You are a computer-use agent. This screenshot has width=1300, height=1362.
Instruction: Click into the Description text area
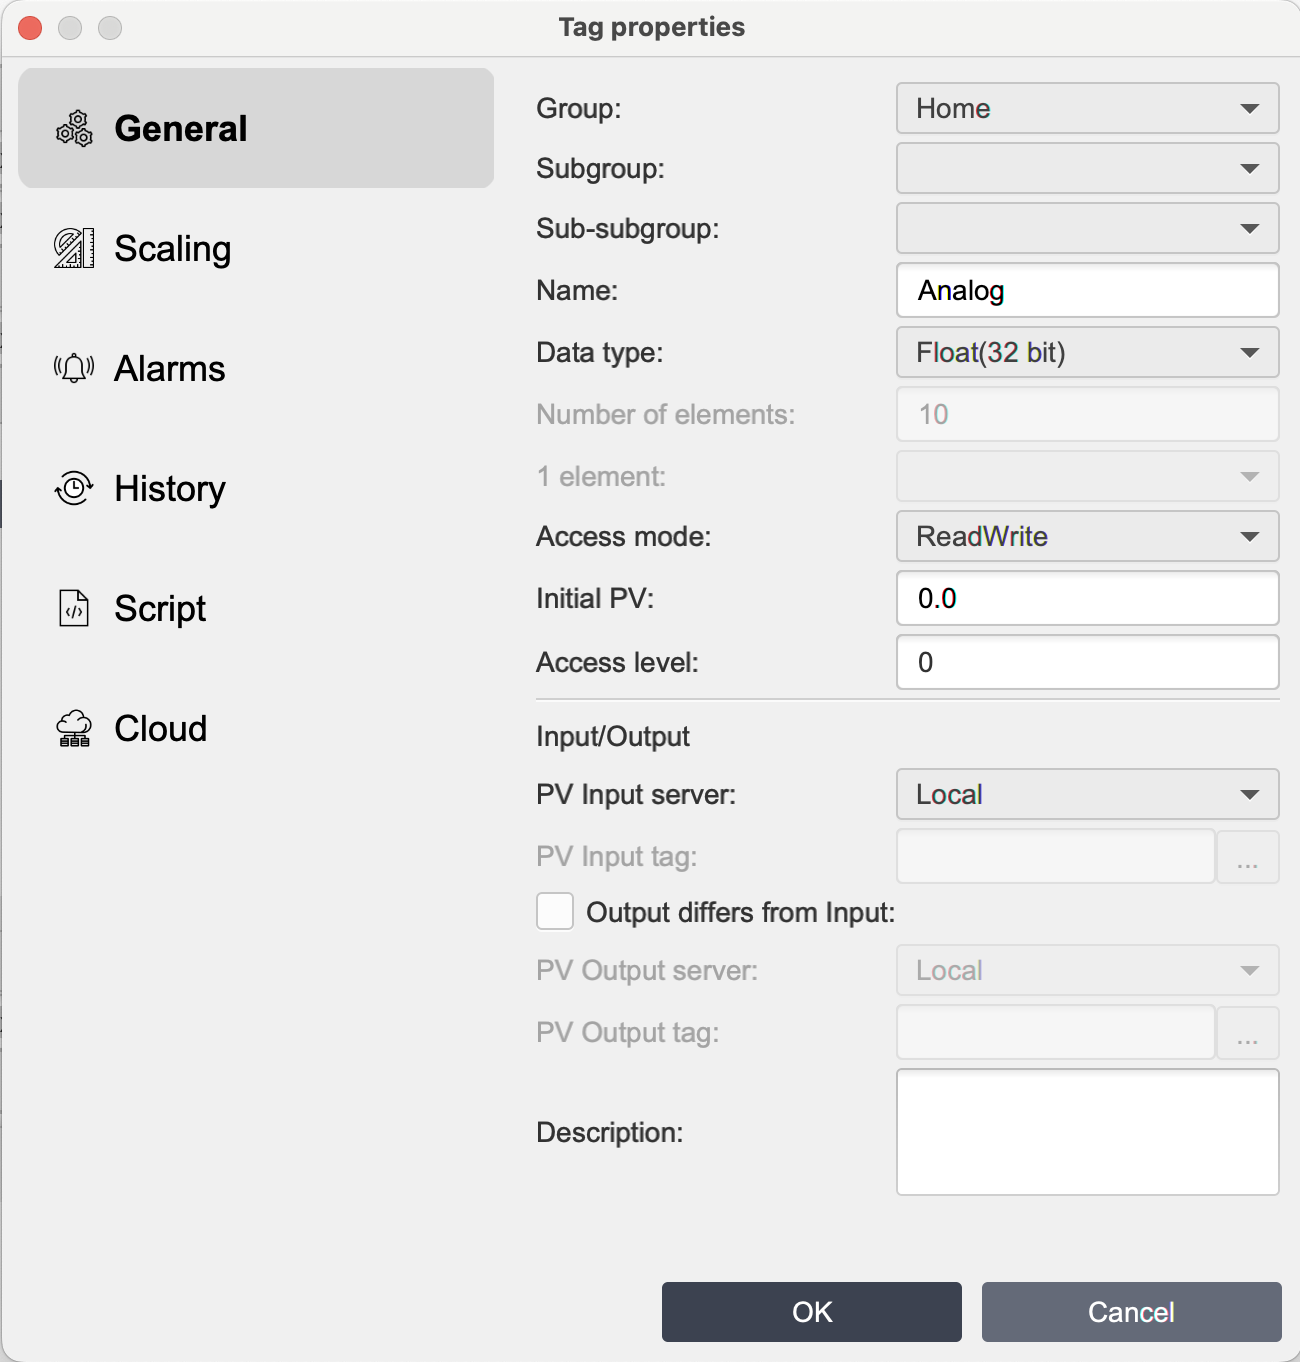click(1087, 1132)
